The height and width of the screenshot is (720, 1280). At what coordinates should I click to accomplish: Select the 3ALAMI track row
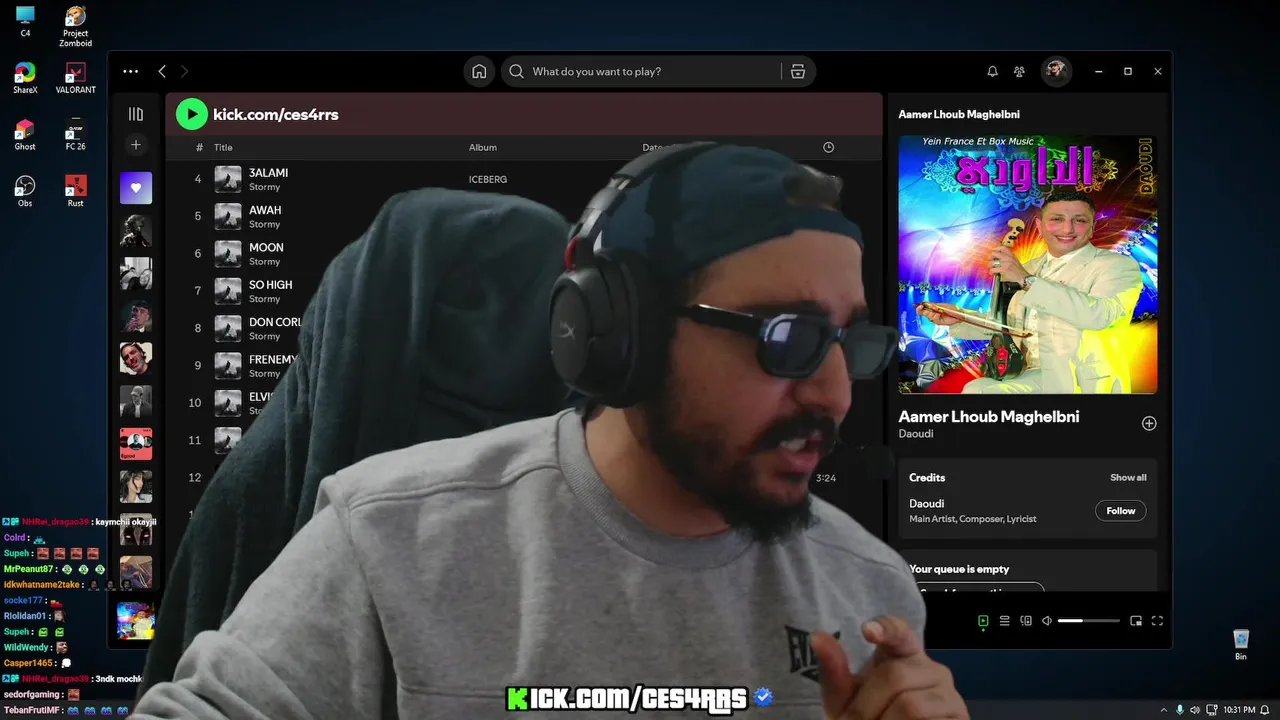point(524,179)
